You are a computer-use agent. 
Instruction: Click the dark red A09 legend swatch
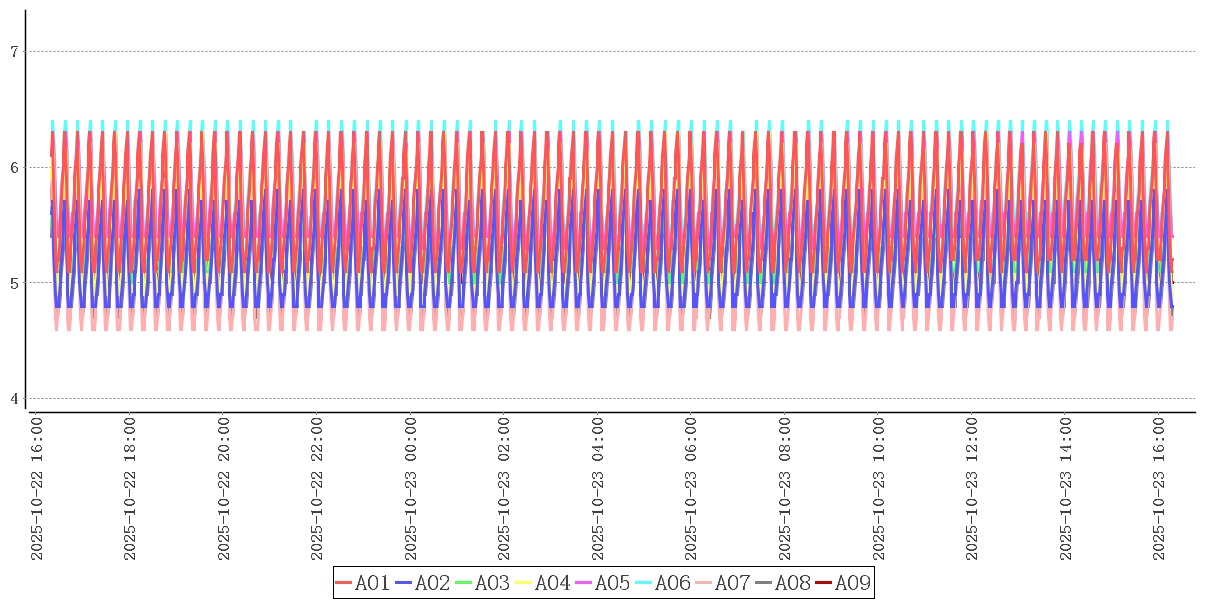click(x=824, y=583)
